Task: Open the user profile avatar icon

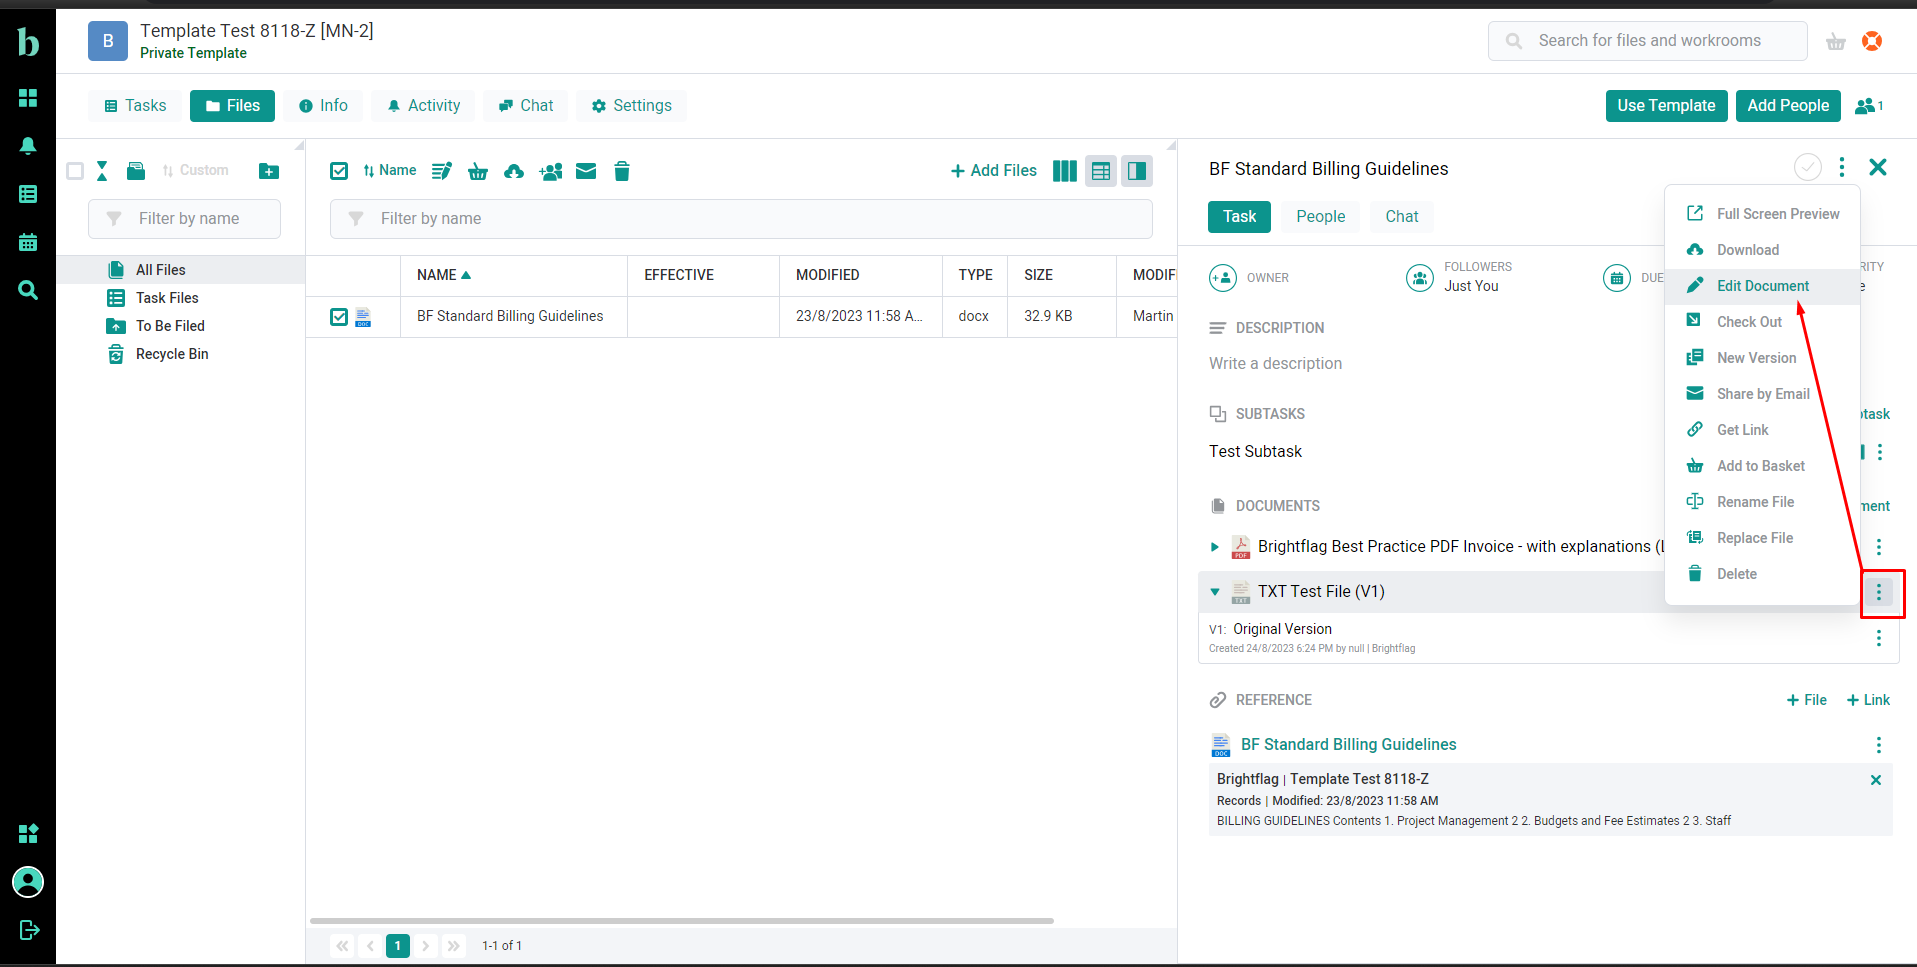Action: click(28, 882)
